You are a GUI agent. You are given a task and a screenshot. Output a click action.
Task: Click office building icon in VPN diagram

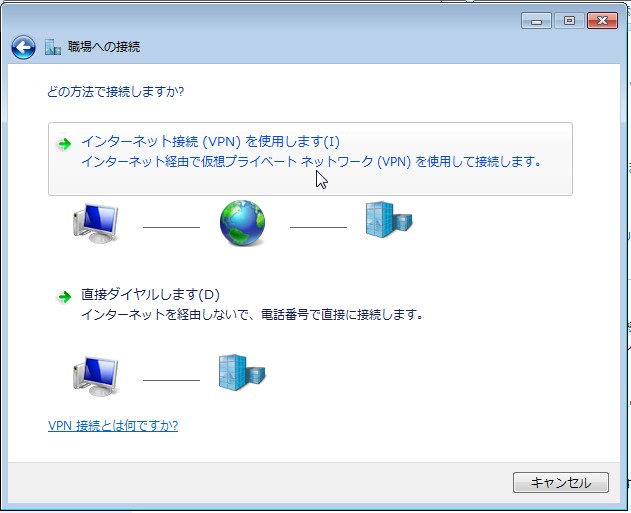pyautogui.click(x=389, y=219)
